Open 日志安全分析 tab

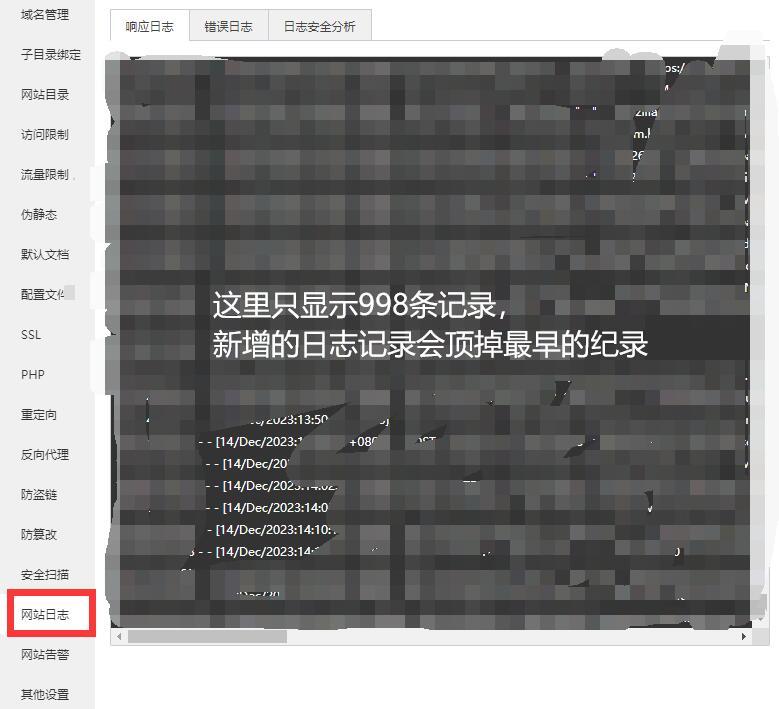[319, 26]
